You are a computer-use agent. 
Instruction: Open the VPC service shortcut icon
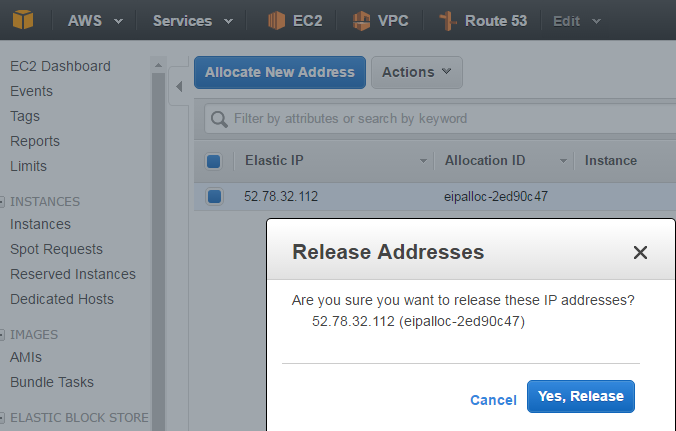pos(361,21)
